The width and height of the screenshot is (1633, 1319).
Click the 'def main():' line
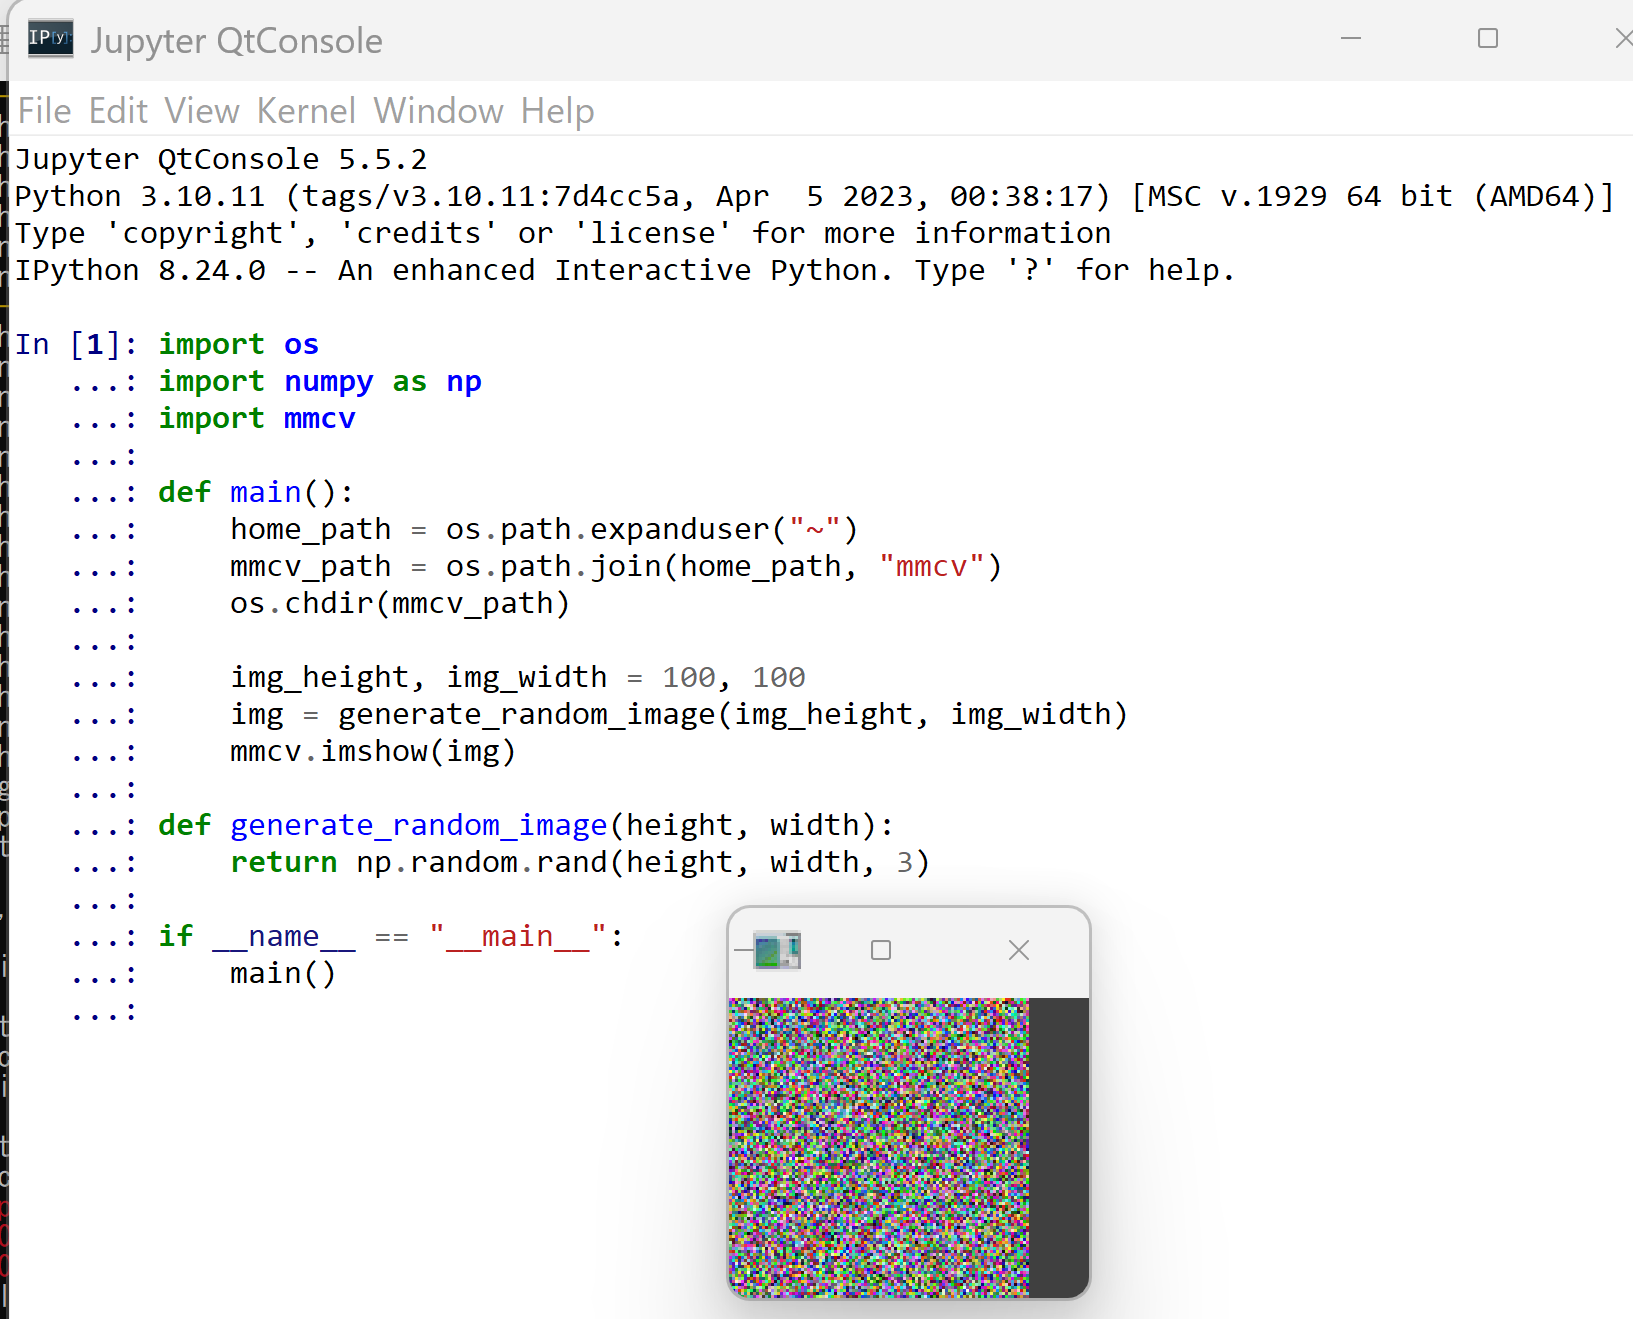pos(256,493)
